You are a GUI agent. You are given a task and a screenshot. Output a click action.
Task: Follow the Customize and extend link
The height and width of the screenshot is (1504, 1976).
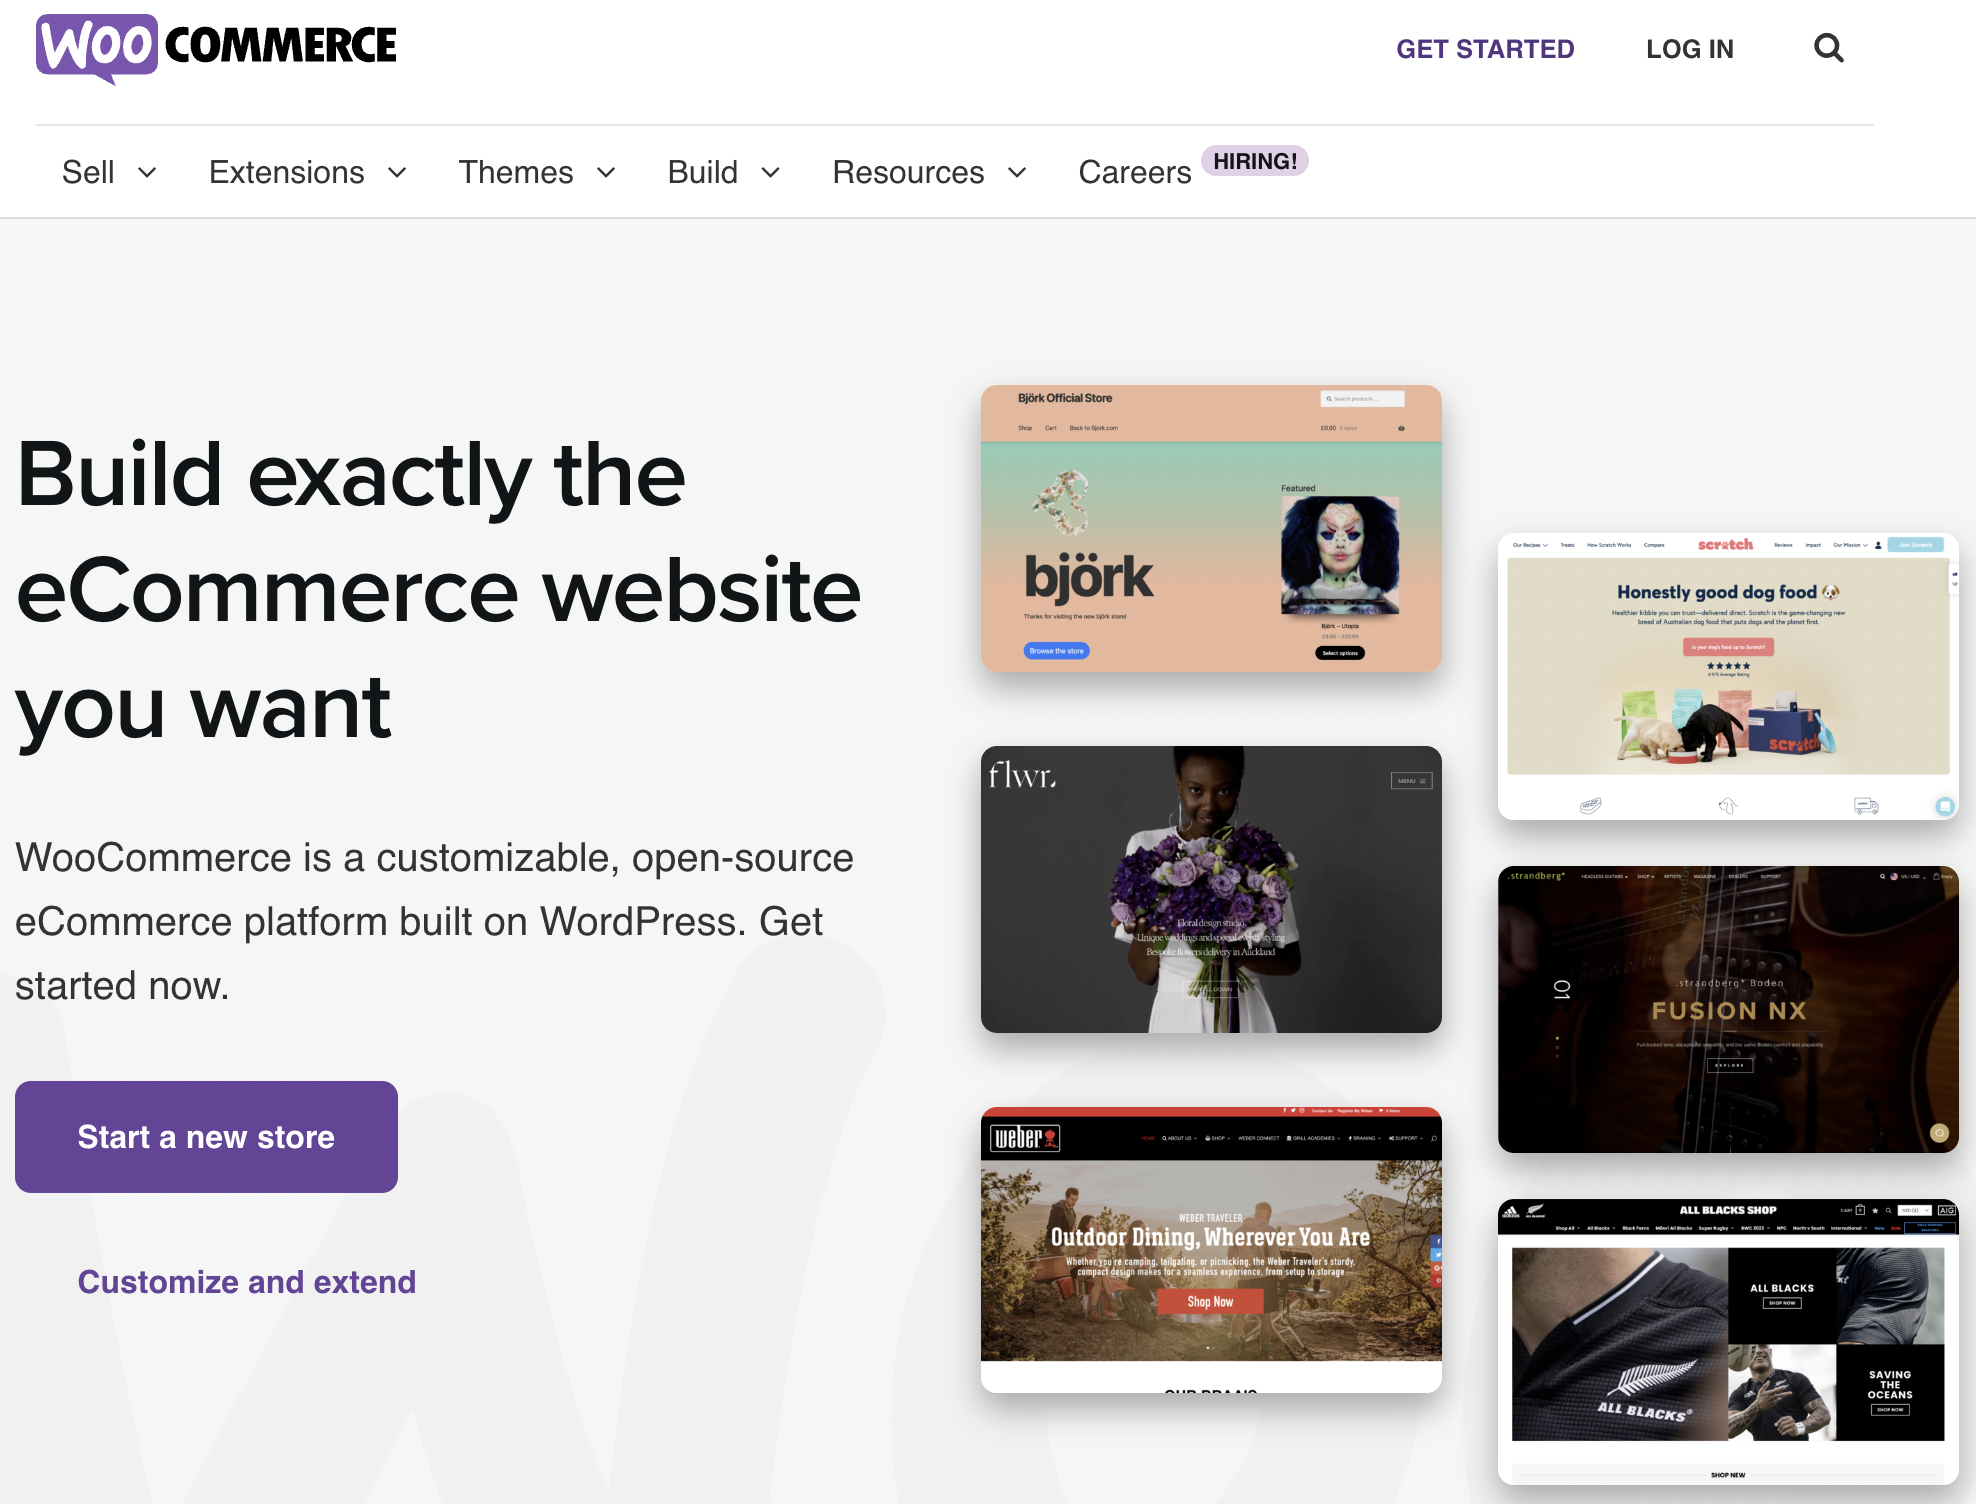247,1282
